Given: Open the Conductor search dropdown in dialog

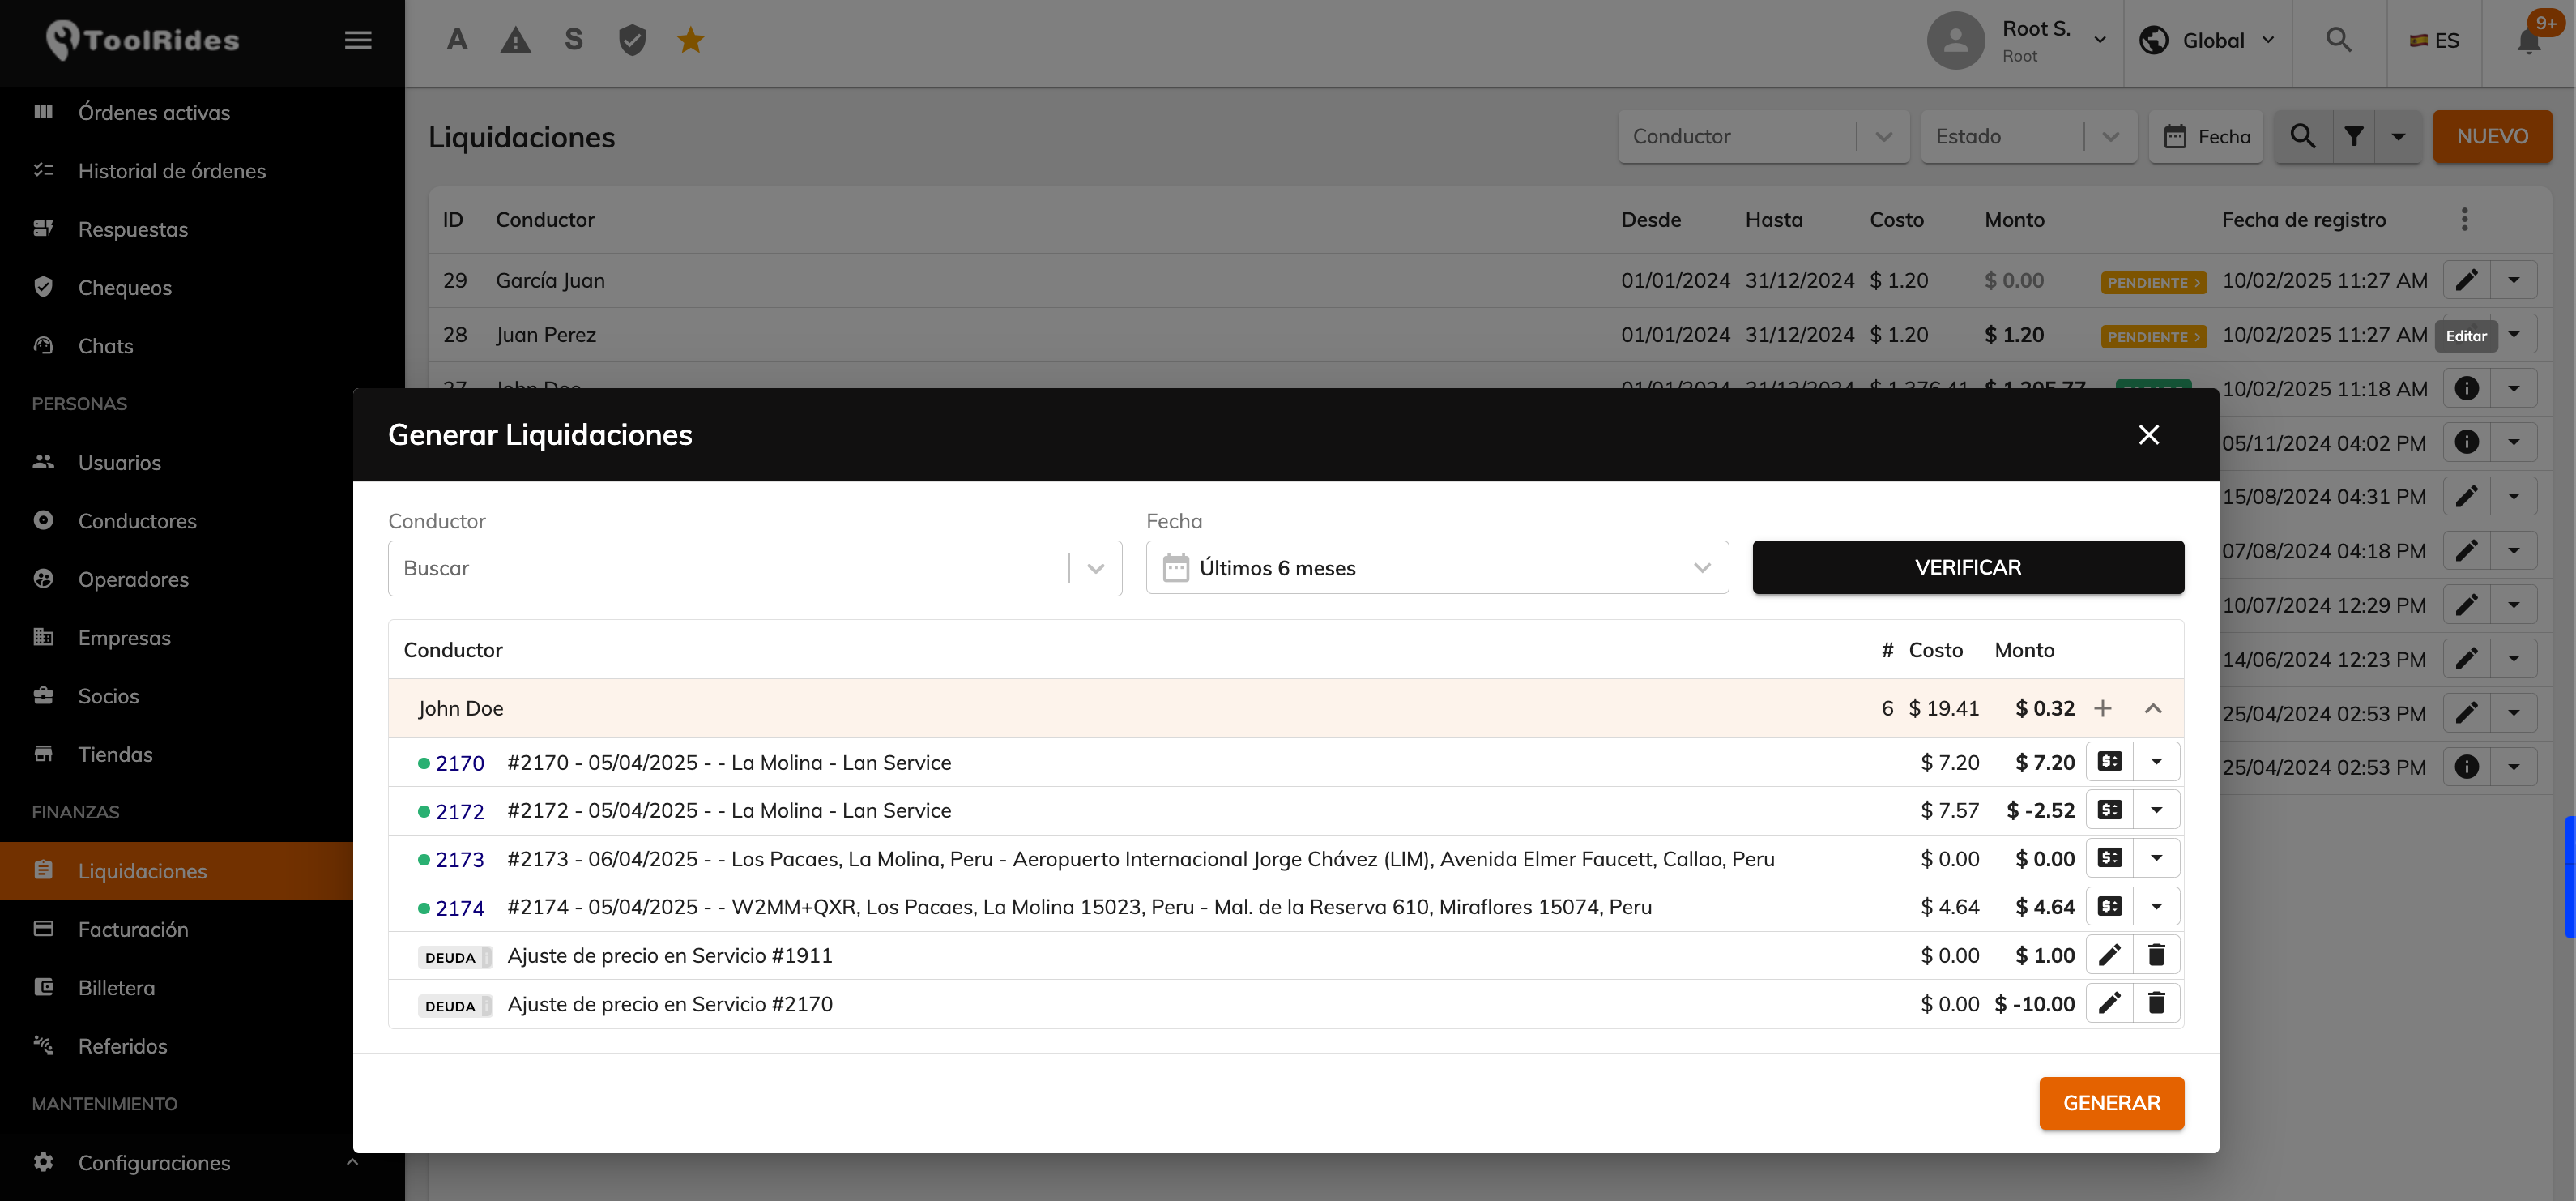Looking at the screenshot, I should pos(755,568).
